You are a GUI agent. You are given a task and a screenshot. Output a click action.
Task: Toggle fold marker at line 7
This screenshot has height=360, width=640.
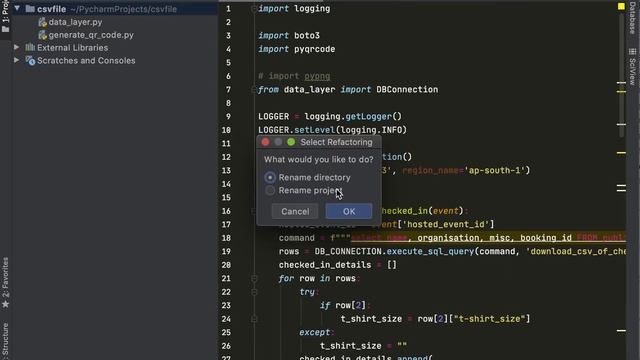(254, 89)
